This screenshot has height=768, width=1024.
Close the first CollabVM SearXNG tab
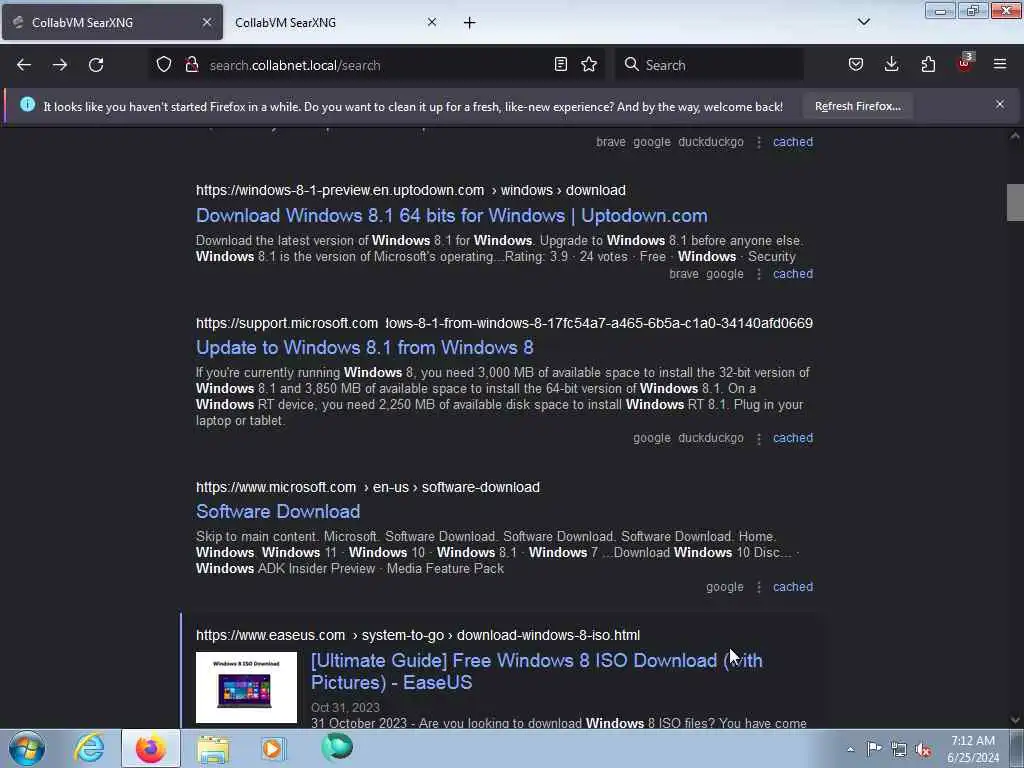tap(207, 22)
